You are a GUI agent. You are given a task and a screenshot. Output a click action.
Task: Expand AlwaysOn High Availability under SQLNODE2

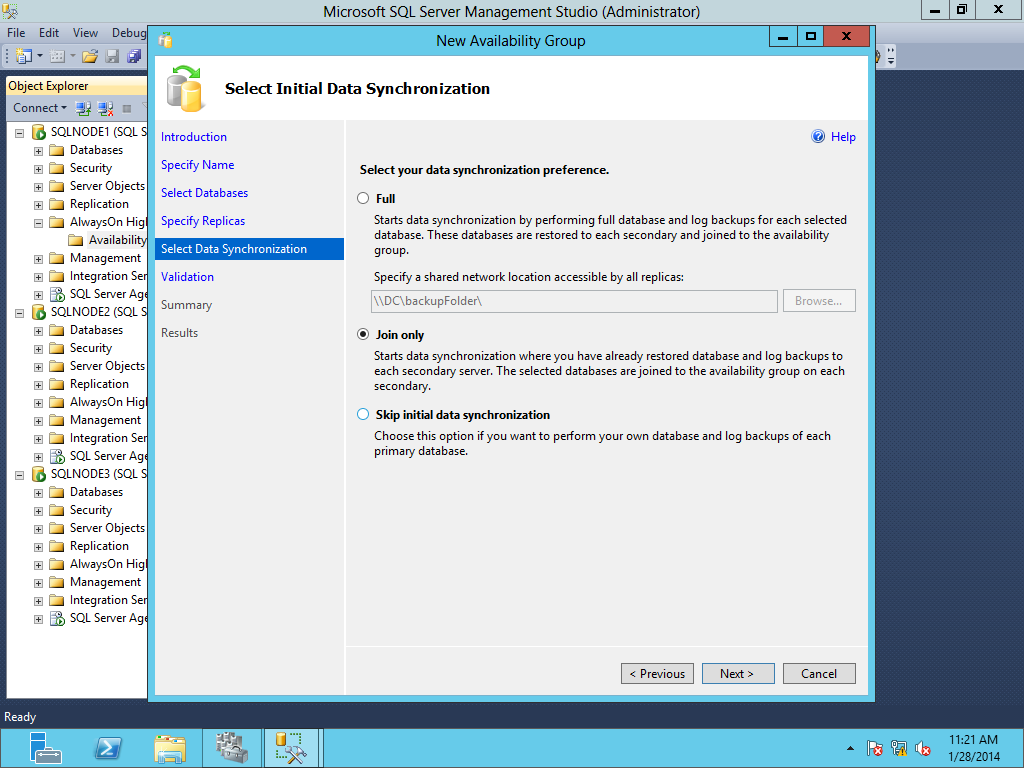point(39,403)
